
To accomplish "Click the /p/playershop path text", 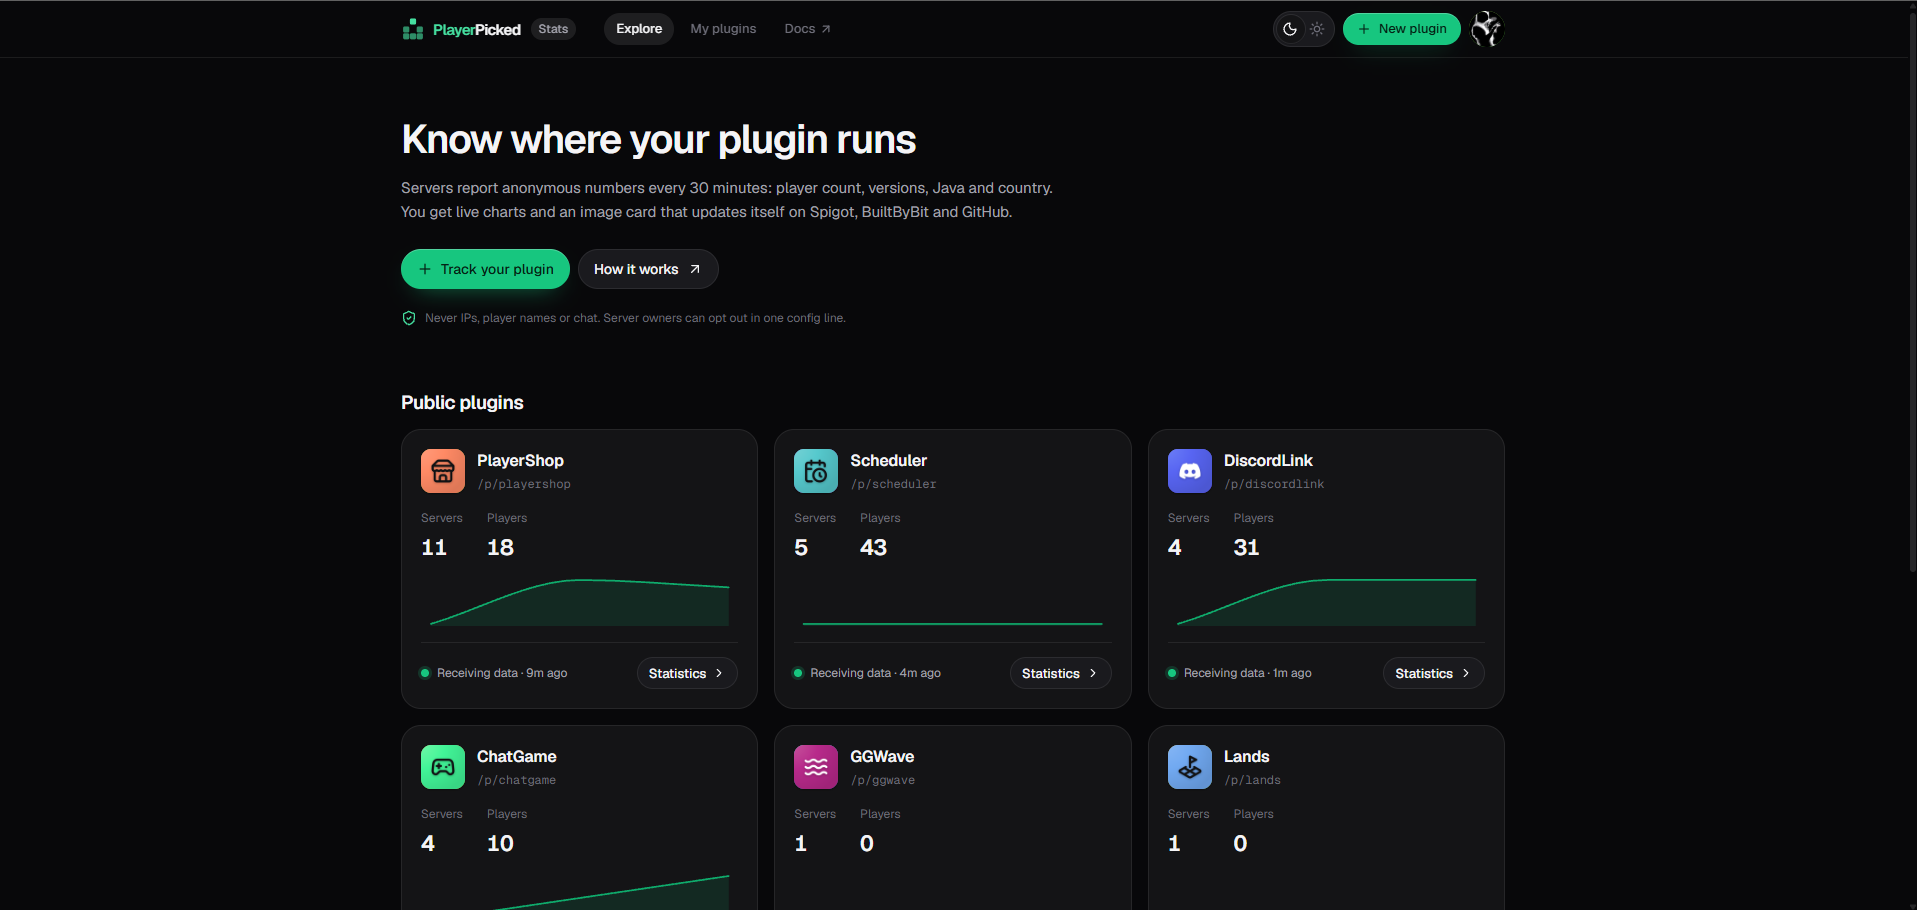I will [524, 484].
